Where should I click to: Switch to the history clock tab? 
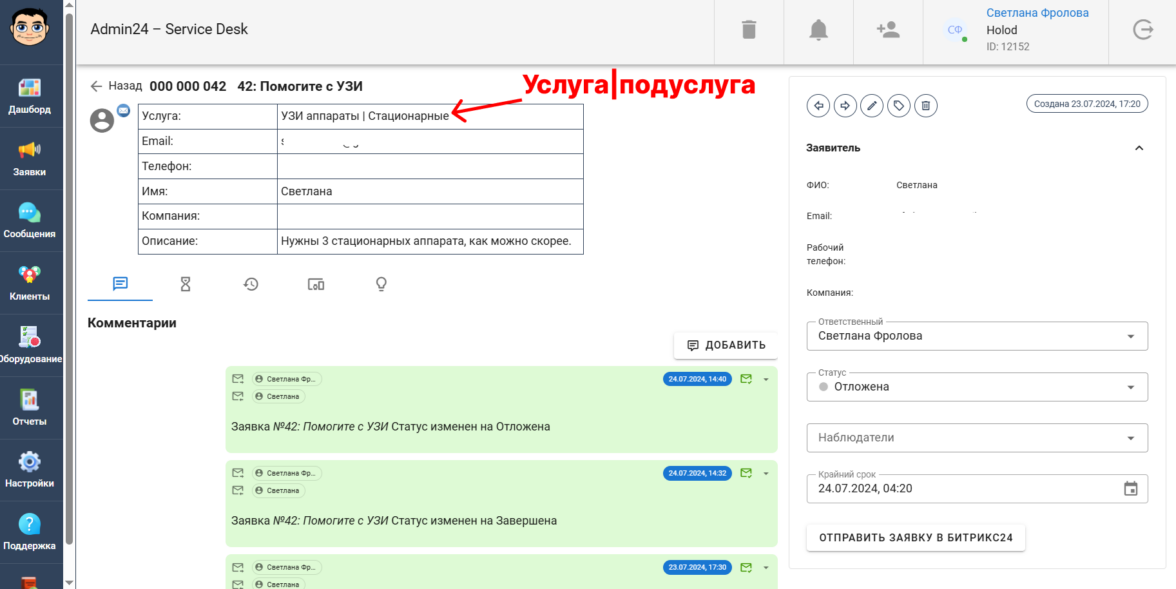click(x=250, y=284)
